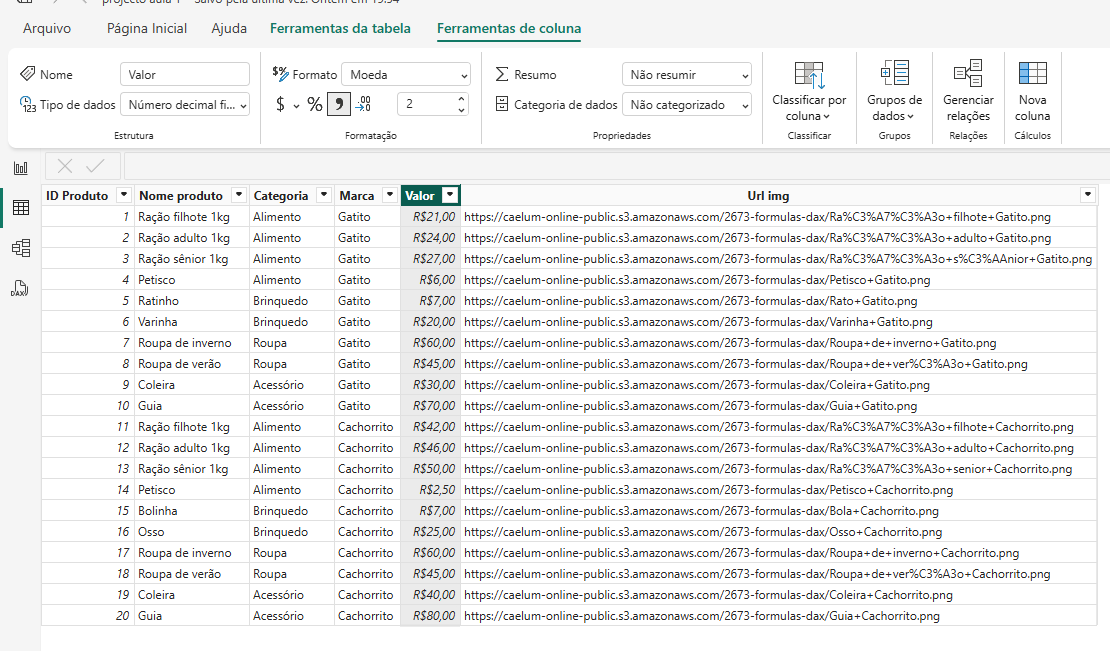Toggle thousands separator comma button
Image resolution: width=1110 pixels, height=651 pixels.
(339, 105)
